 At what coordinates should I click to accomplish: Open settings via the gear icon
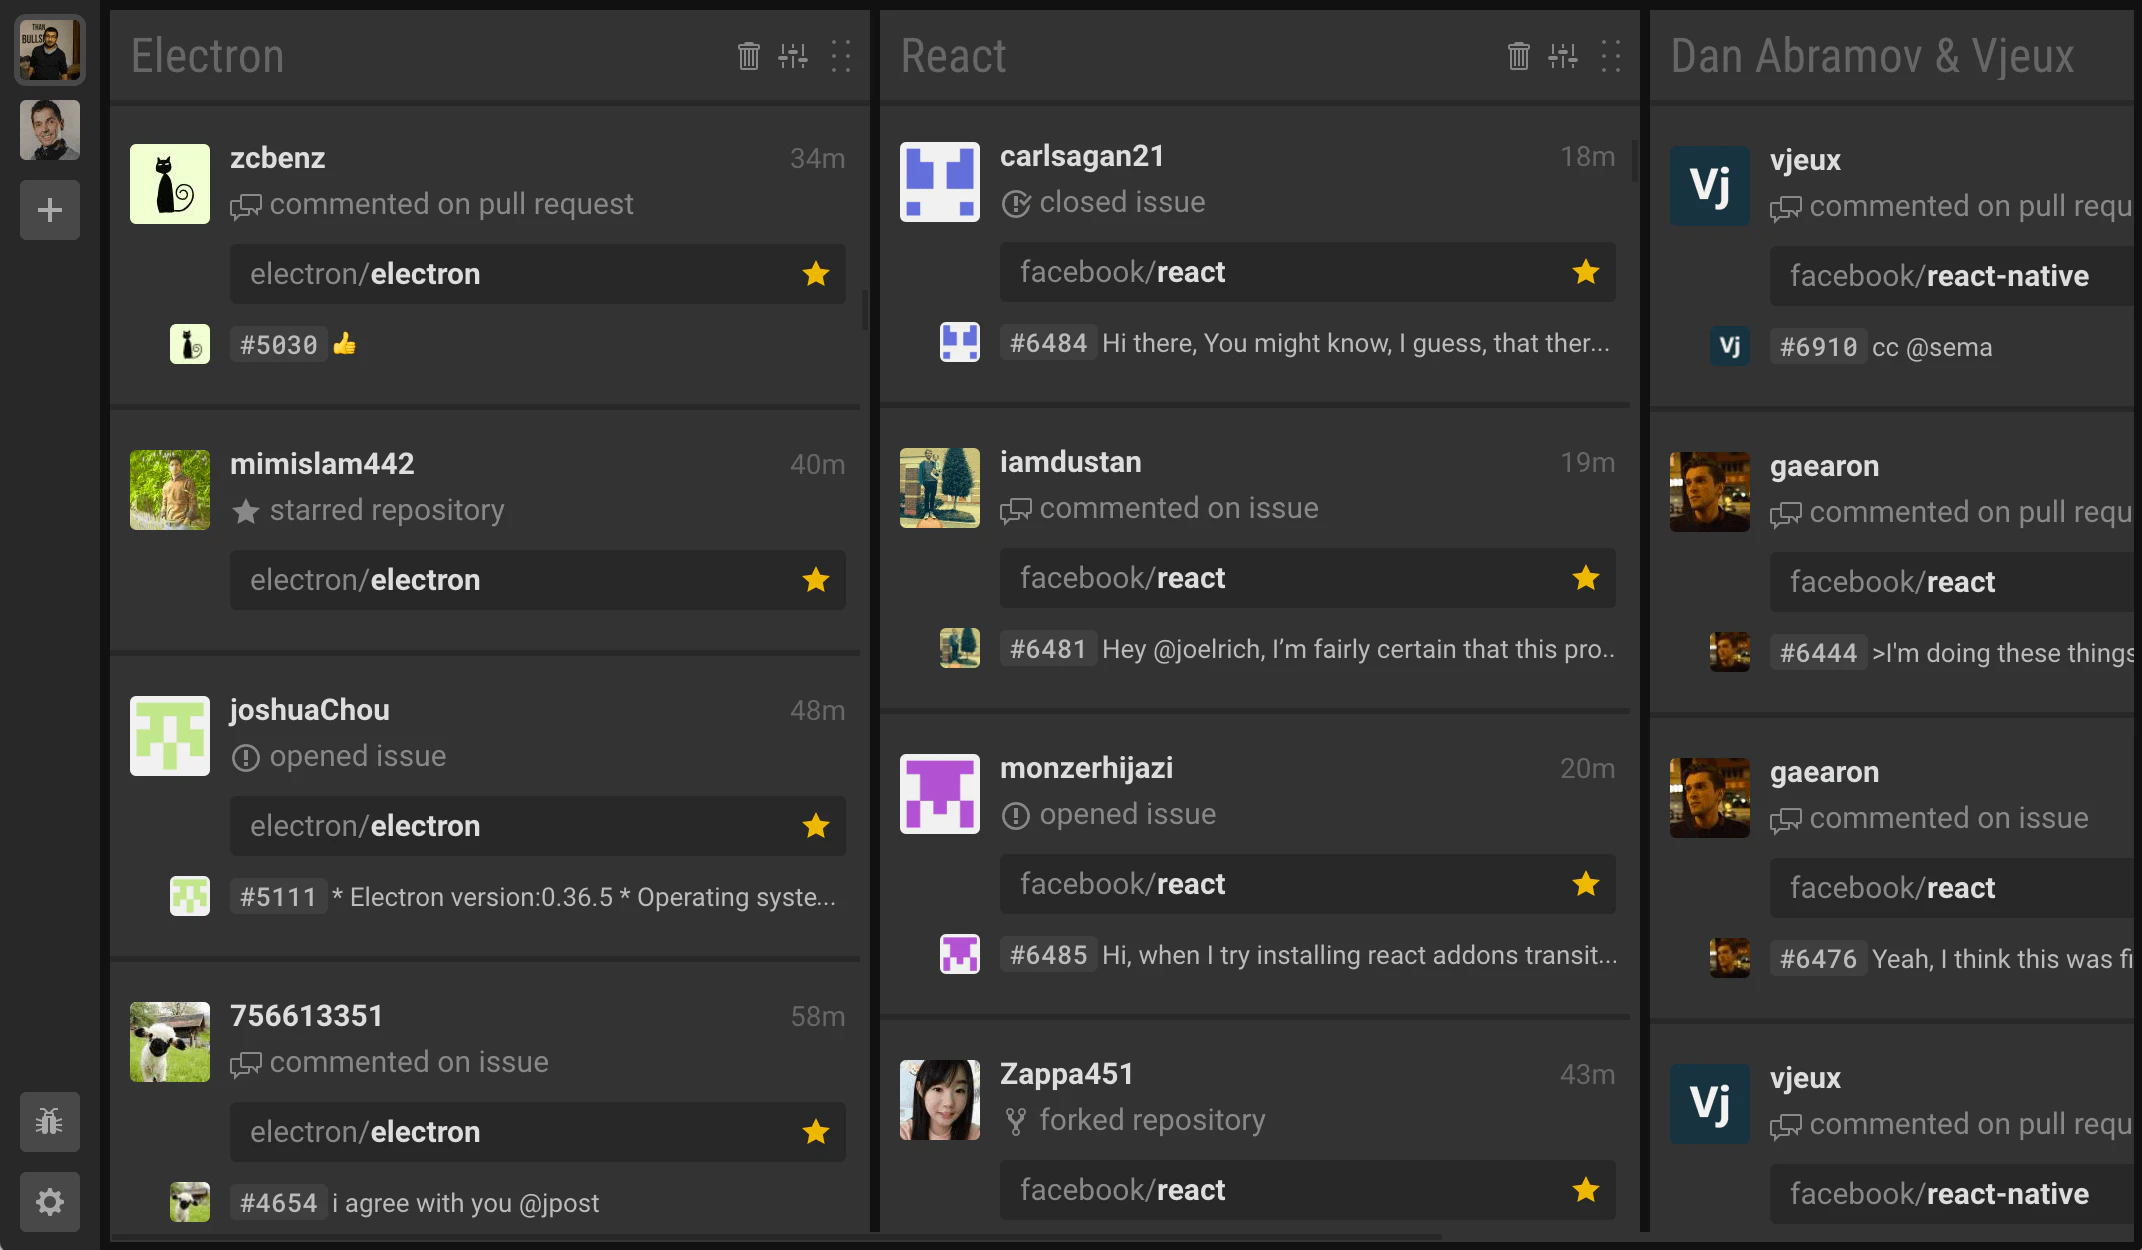coord(49,1202)
